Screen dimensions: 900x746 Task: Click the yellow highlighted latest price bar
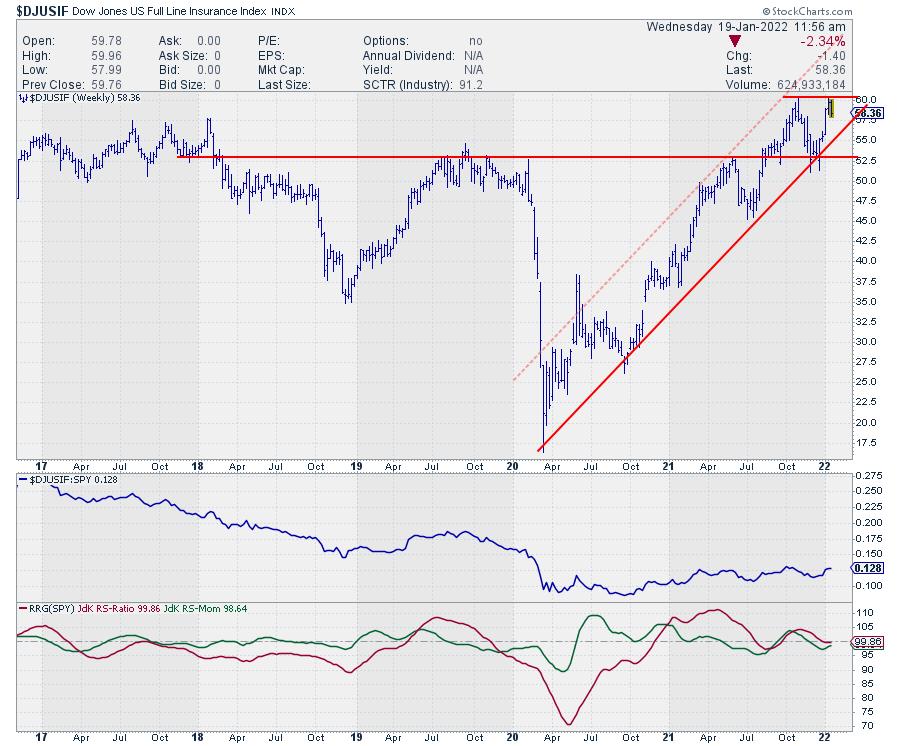tap(831, 106)
